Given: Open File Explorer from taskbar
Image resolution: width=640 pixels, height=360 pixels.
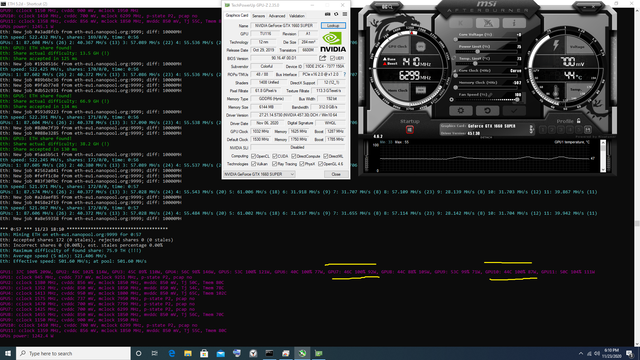Looking at the screenshot, I should 188,353.
